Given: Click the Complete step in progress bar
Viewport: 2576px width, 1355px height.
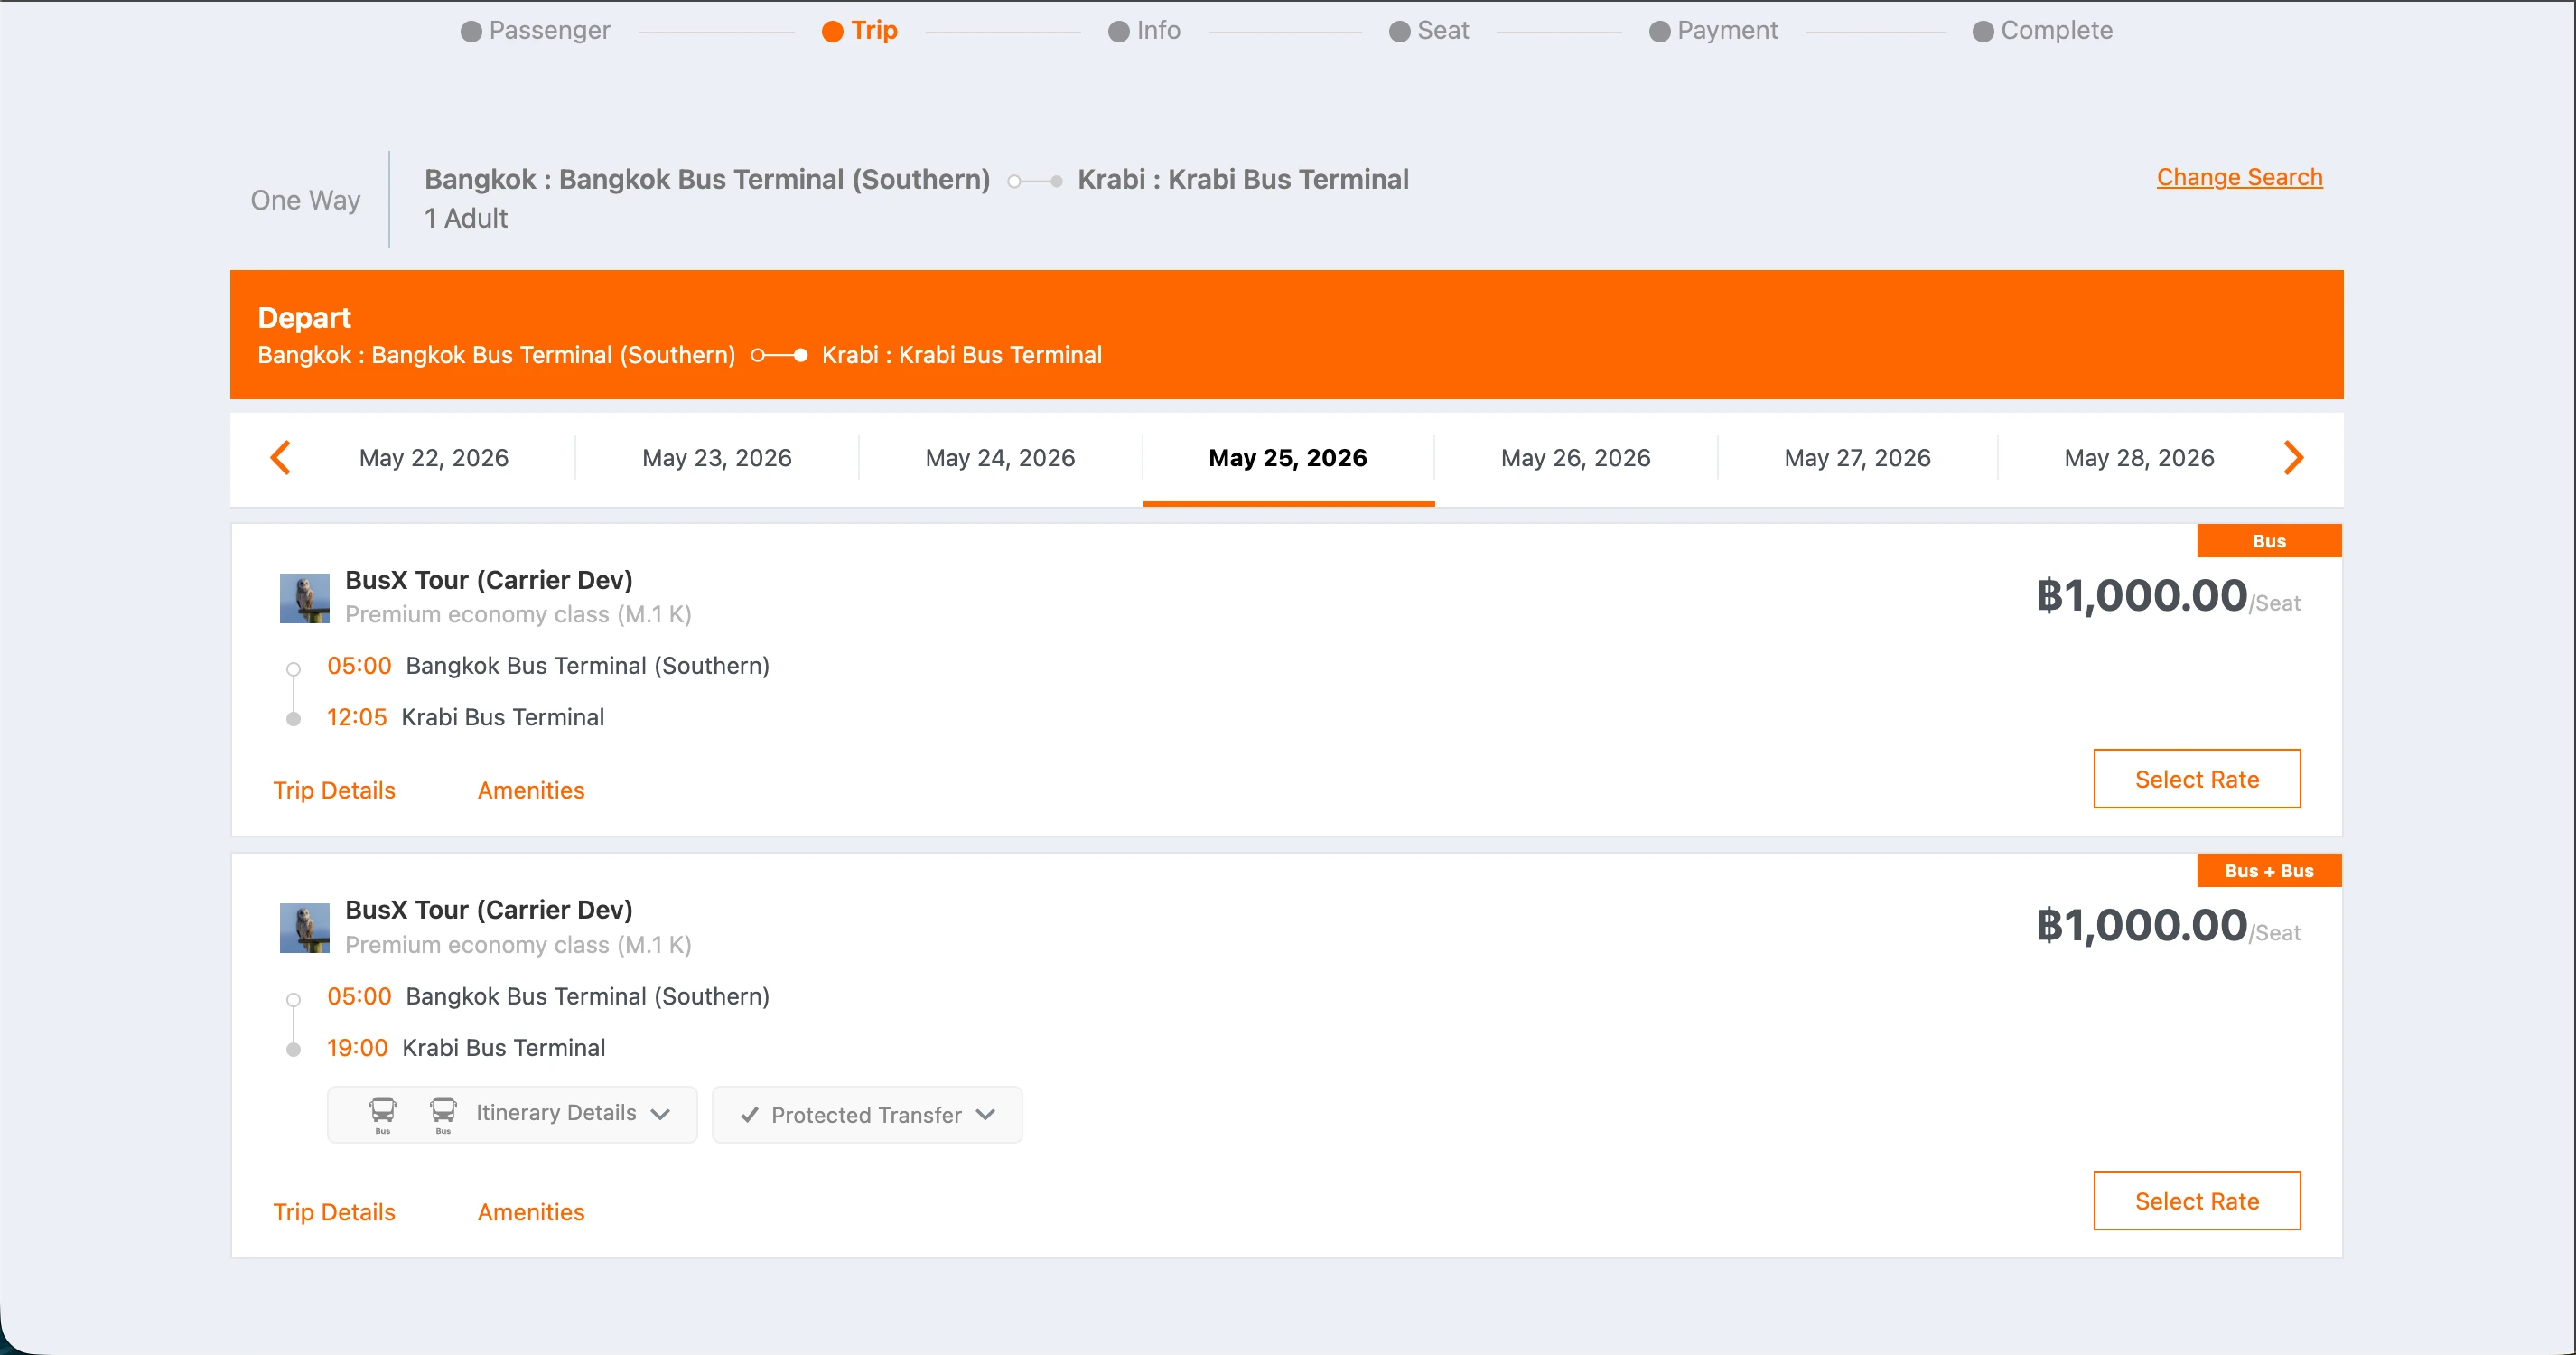Looking at the screenshot, I should point(2042,31).
